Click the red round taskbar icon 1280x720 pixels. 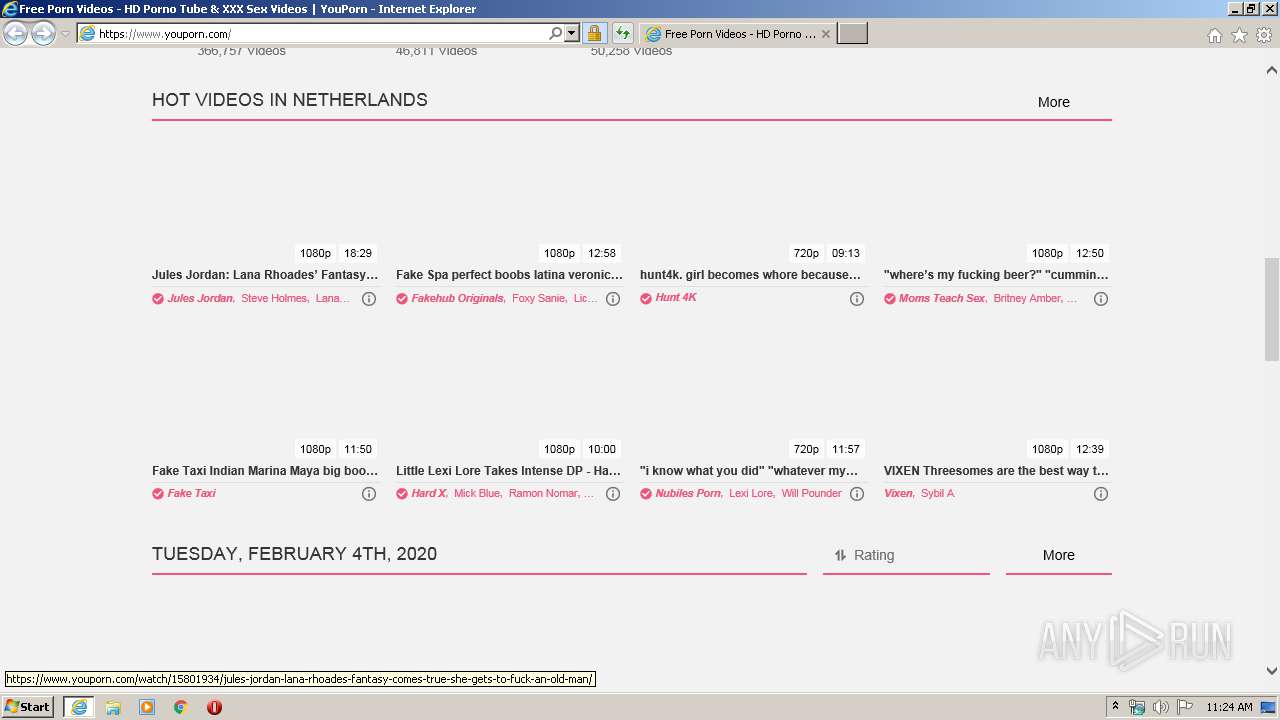214,707
